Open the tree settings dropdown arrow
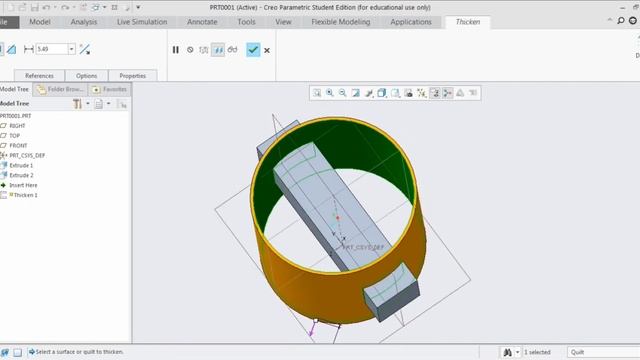Viewport: 640px width, 360px height. pos(87,104)
